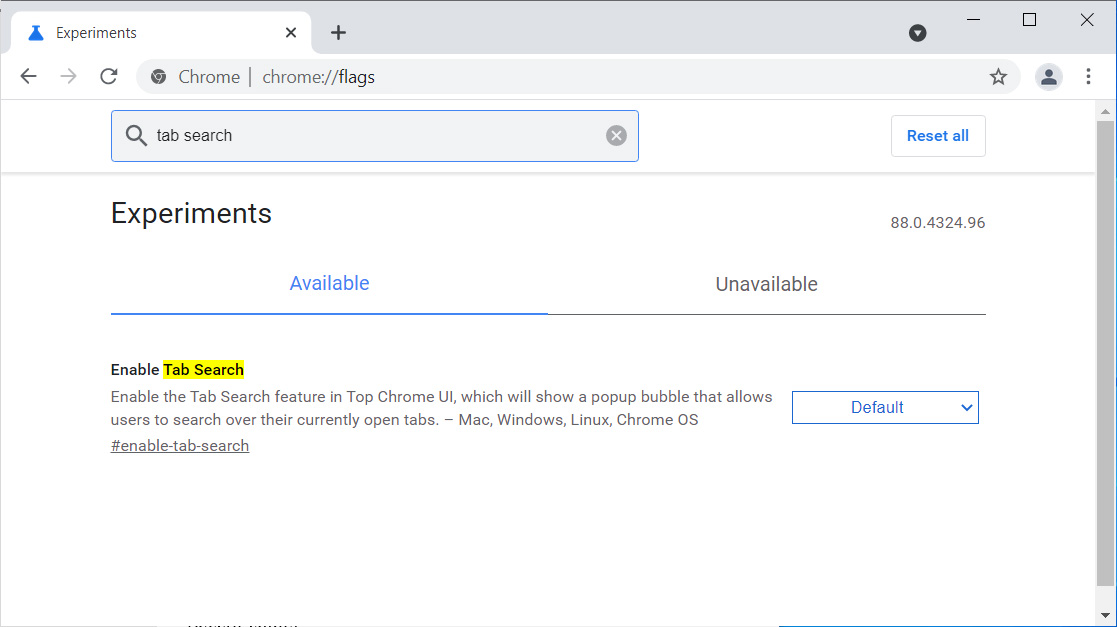Screen dimensions: 1117x627
Task: Clear the flags search box text
Action: point(616,135)
